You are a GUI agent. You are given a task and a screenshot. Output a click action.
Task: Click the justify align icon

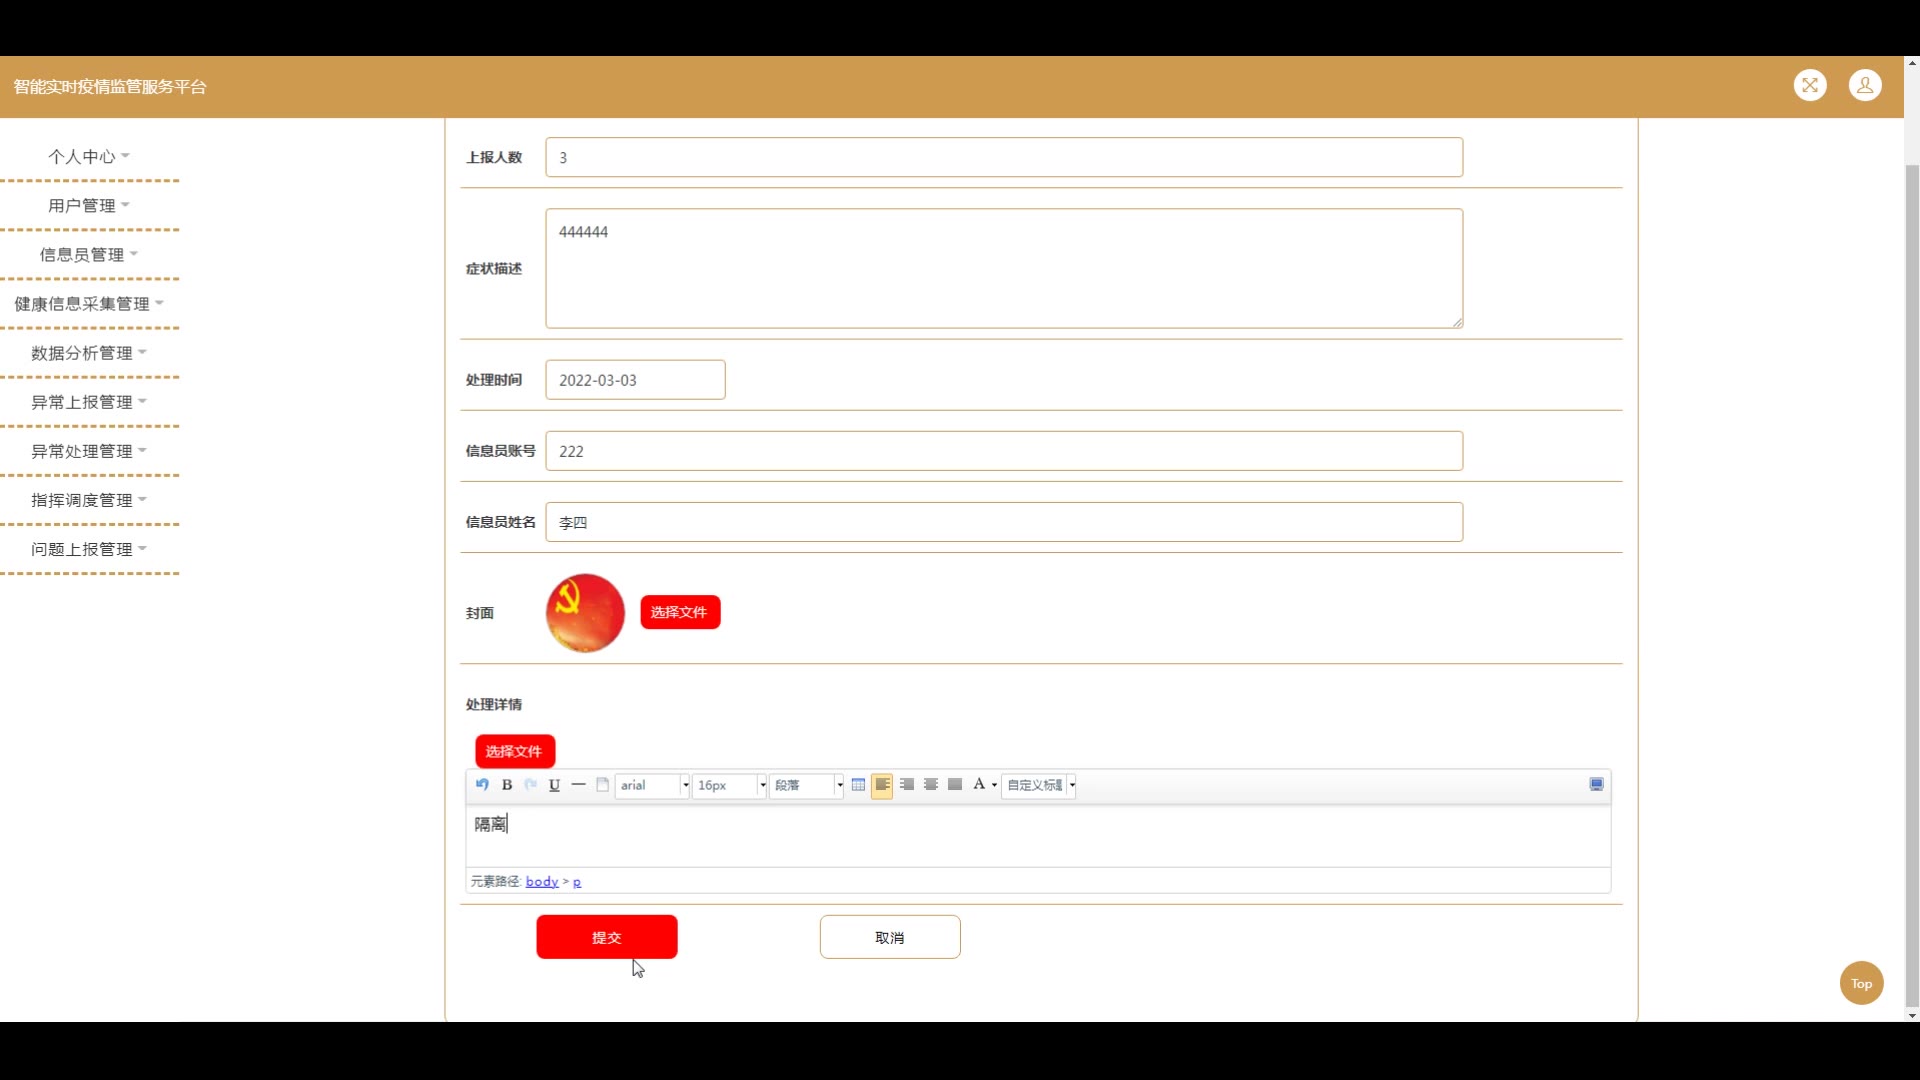(x=955, y=785)
